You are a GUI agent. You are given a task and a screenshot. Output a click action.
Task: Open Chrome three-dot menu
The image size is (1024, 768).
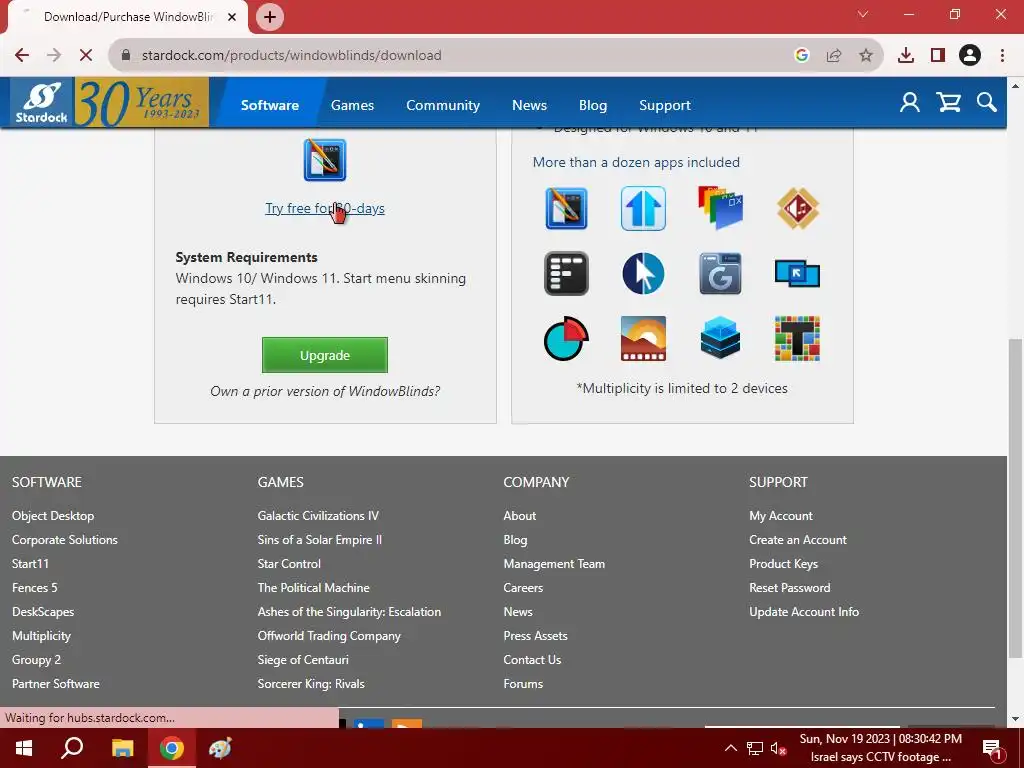coord(1002,56)
